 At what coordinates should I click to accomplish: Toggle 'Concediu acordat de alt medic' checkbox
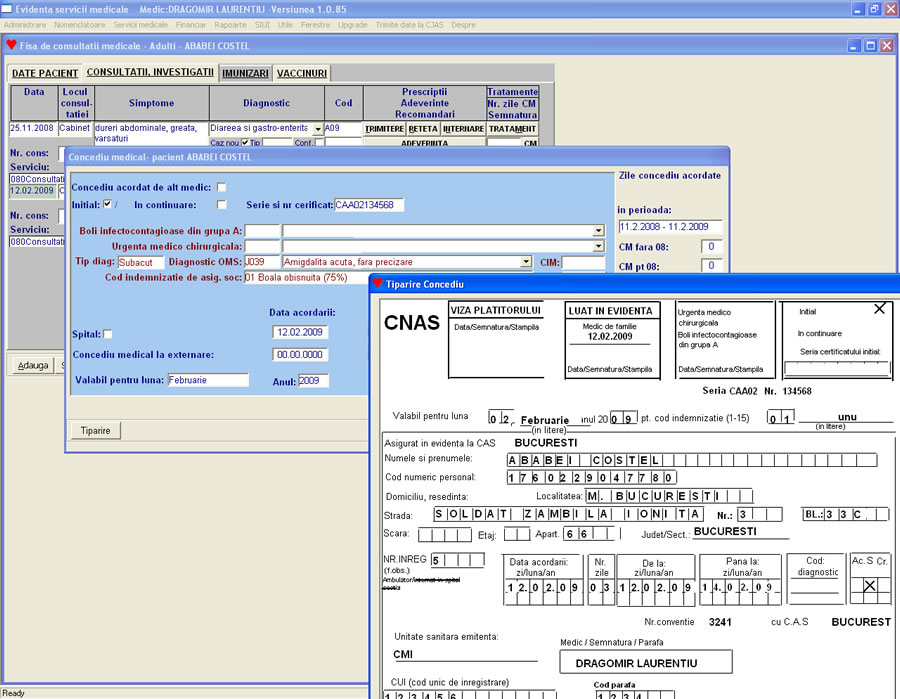pos(221,187)
